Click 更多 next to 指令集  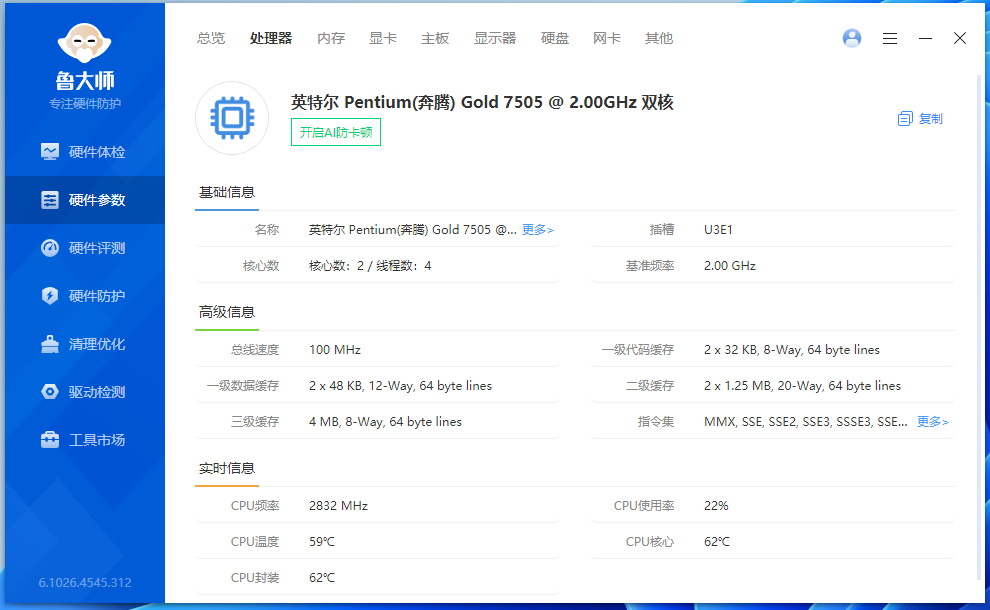point(933,422)
